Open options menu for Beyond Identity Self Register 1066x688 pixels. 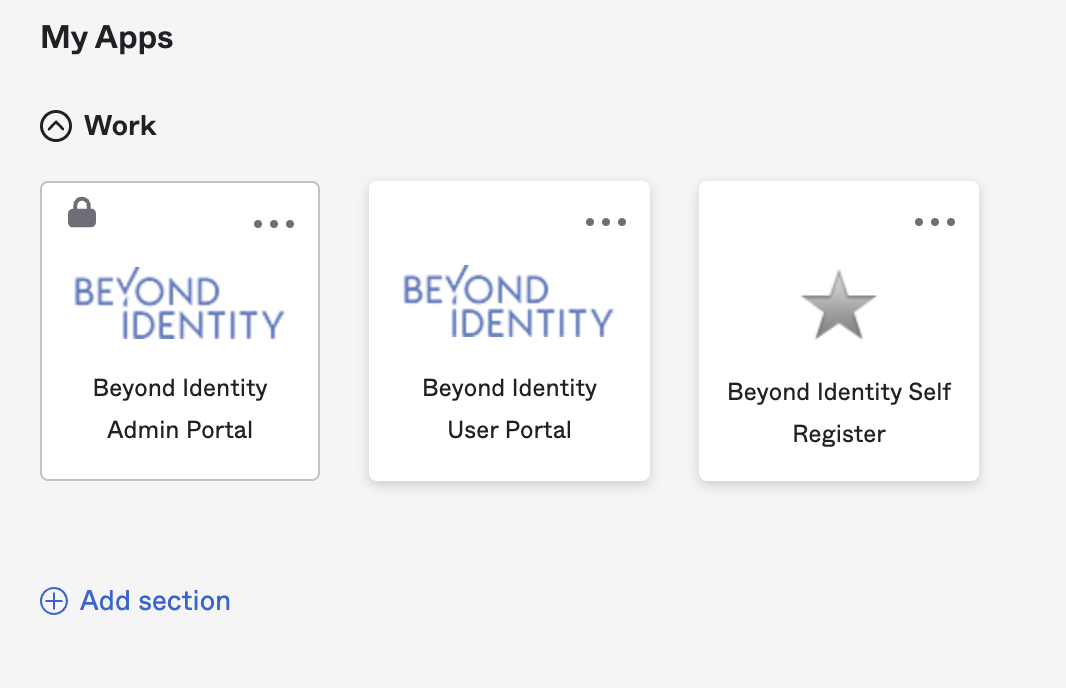click(x=935, y=222)
